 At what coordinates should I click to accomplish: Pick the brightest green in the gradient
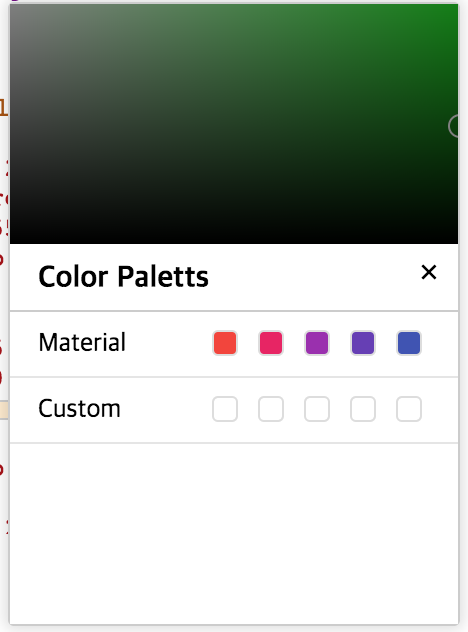point(455,7)
